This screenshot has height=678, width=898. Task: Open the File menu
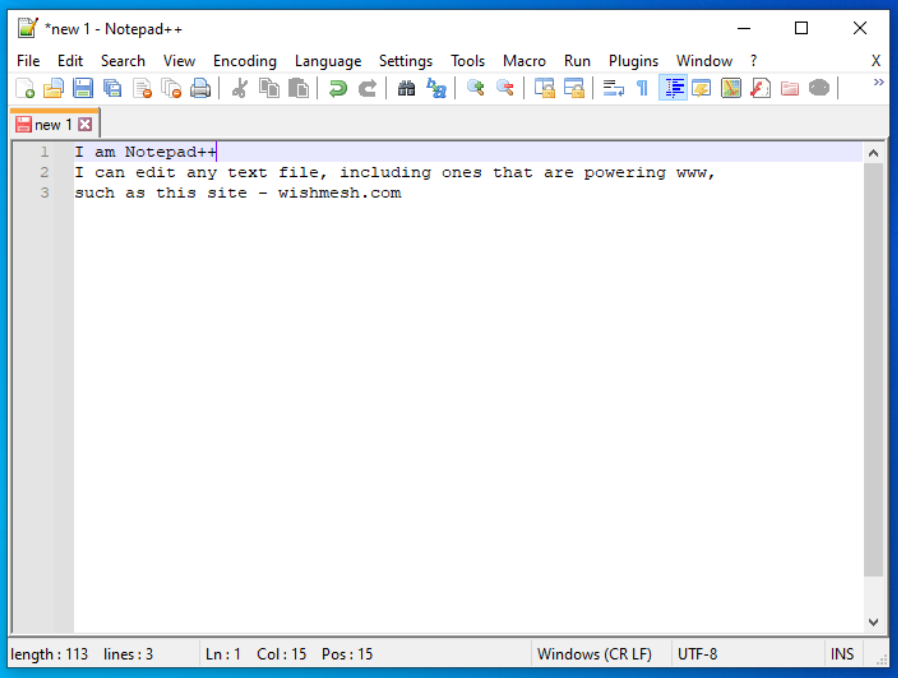tap(28, 61)
